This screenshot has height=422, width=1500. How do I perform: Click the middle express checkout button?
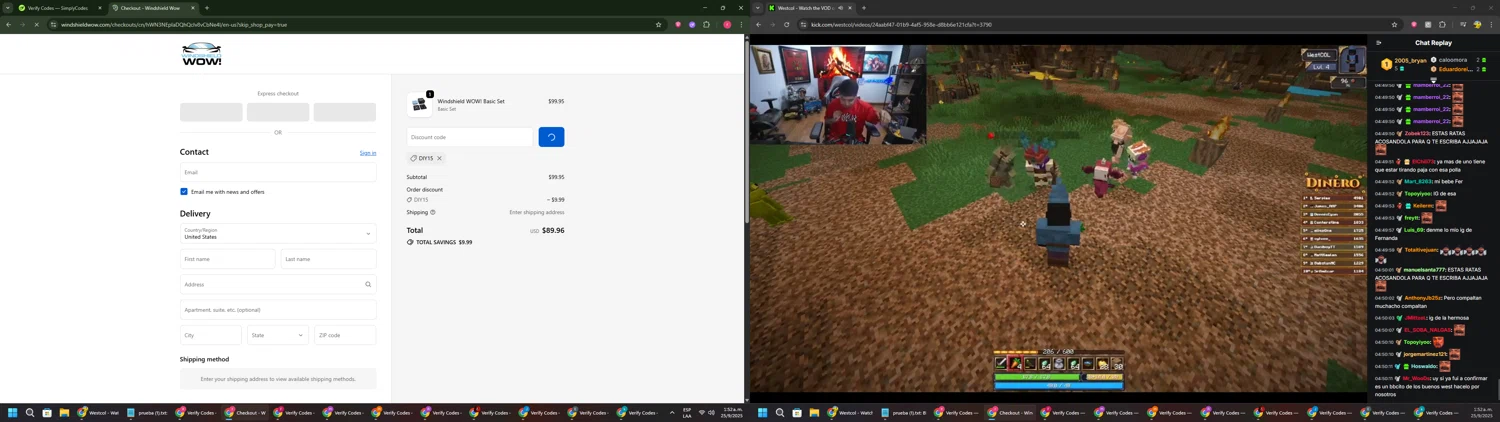pyautogui.click(x=278, y=112)
